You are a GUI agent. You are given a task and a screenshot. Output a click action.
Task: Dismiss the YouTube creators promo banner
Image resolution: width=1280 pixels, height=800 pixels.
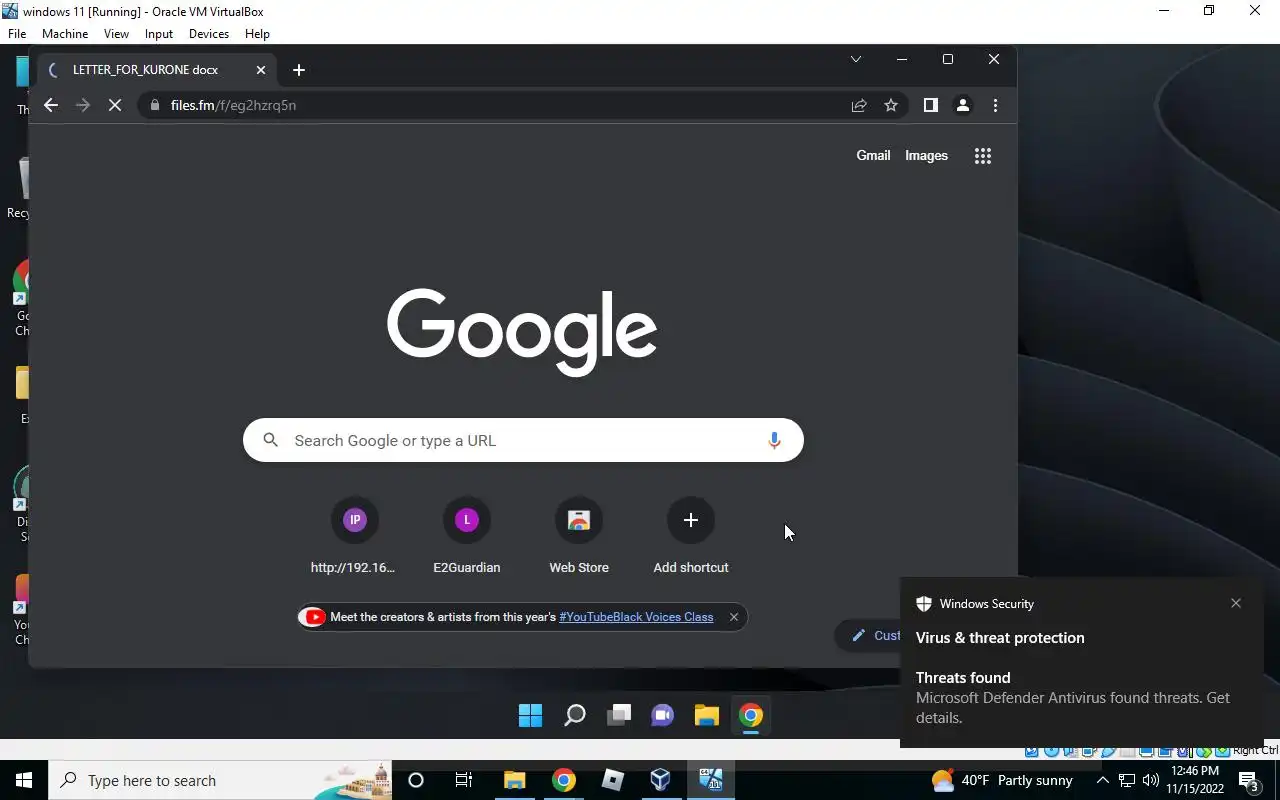734,617
